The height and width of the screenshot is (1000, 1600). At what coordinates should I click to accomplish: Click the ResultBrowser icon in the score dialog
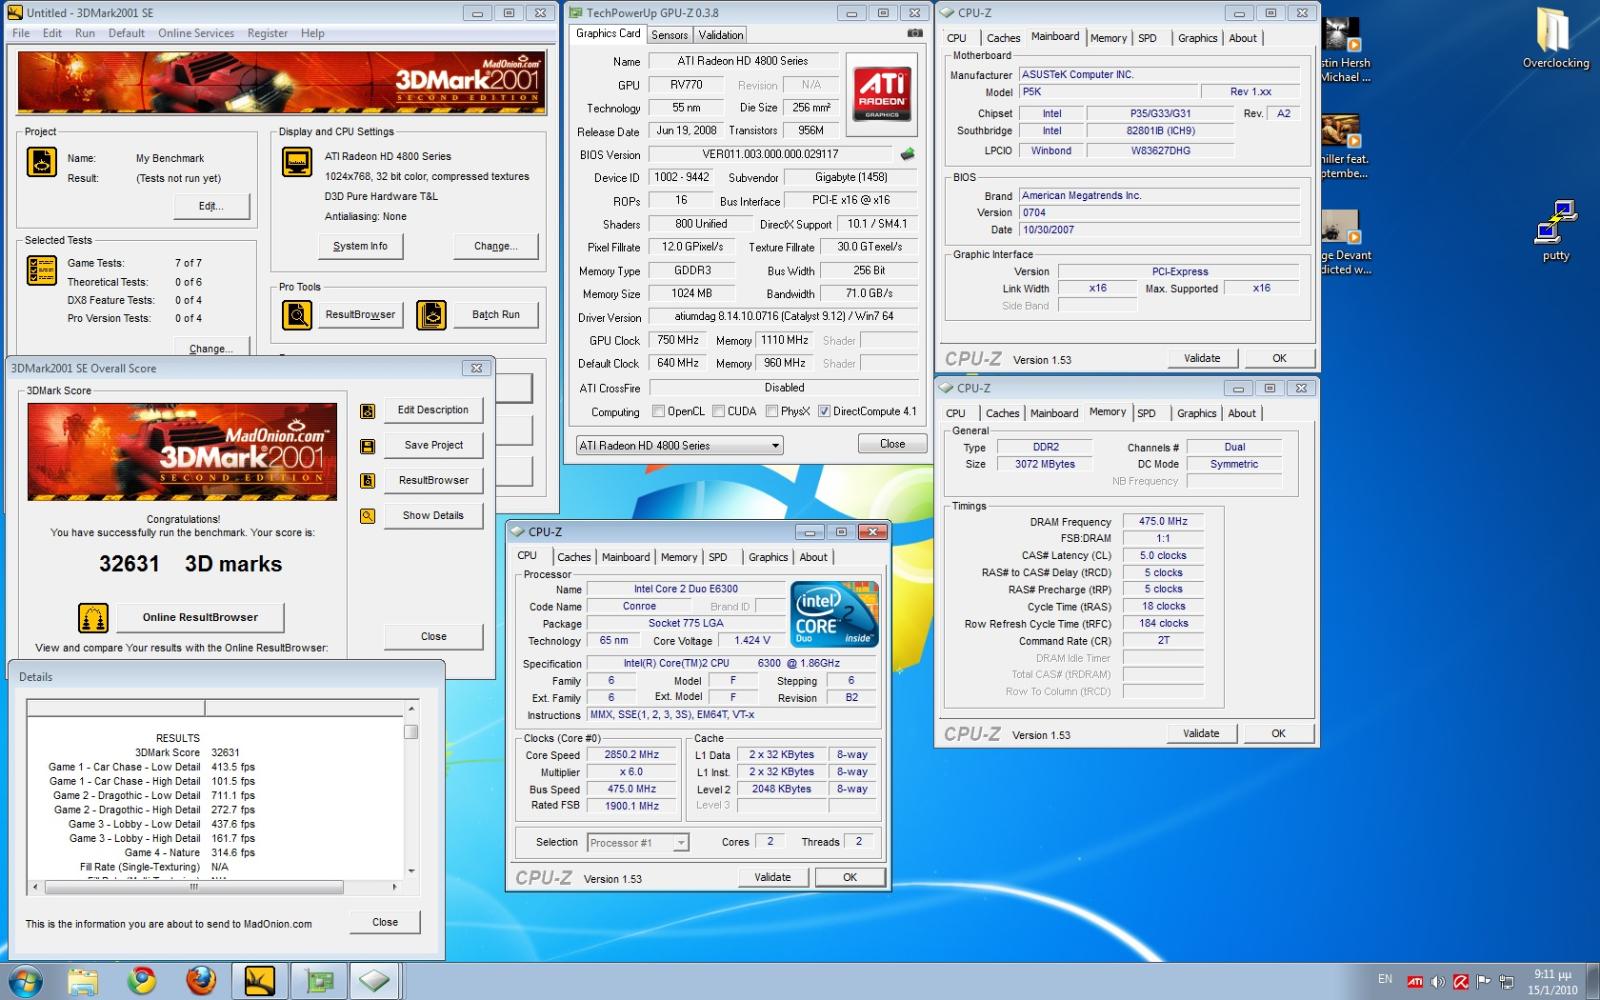(x=368, y=481)
